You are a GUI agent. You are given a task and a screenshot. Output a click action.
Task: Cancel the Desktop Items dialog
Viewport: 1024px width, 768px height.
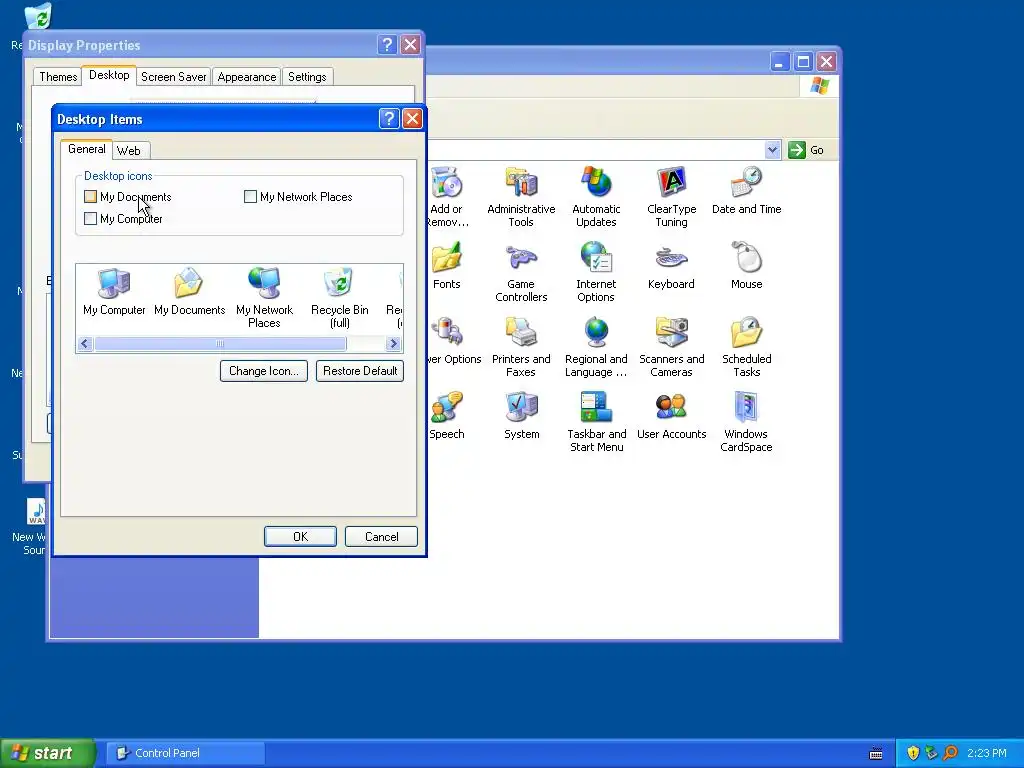381,537
